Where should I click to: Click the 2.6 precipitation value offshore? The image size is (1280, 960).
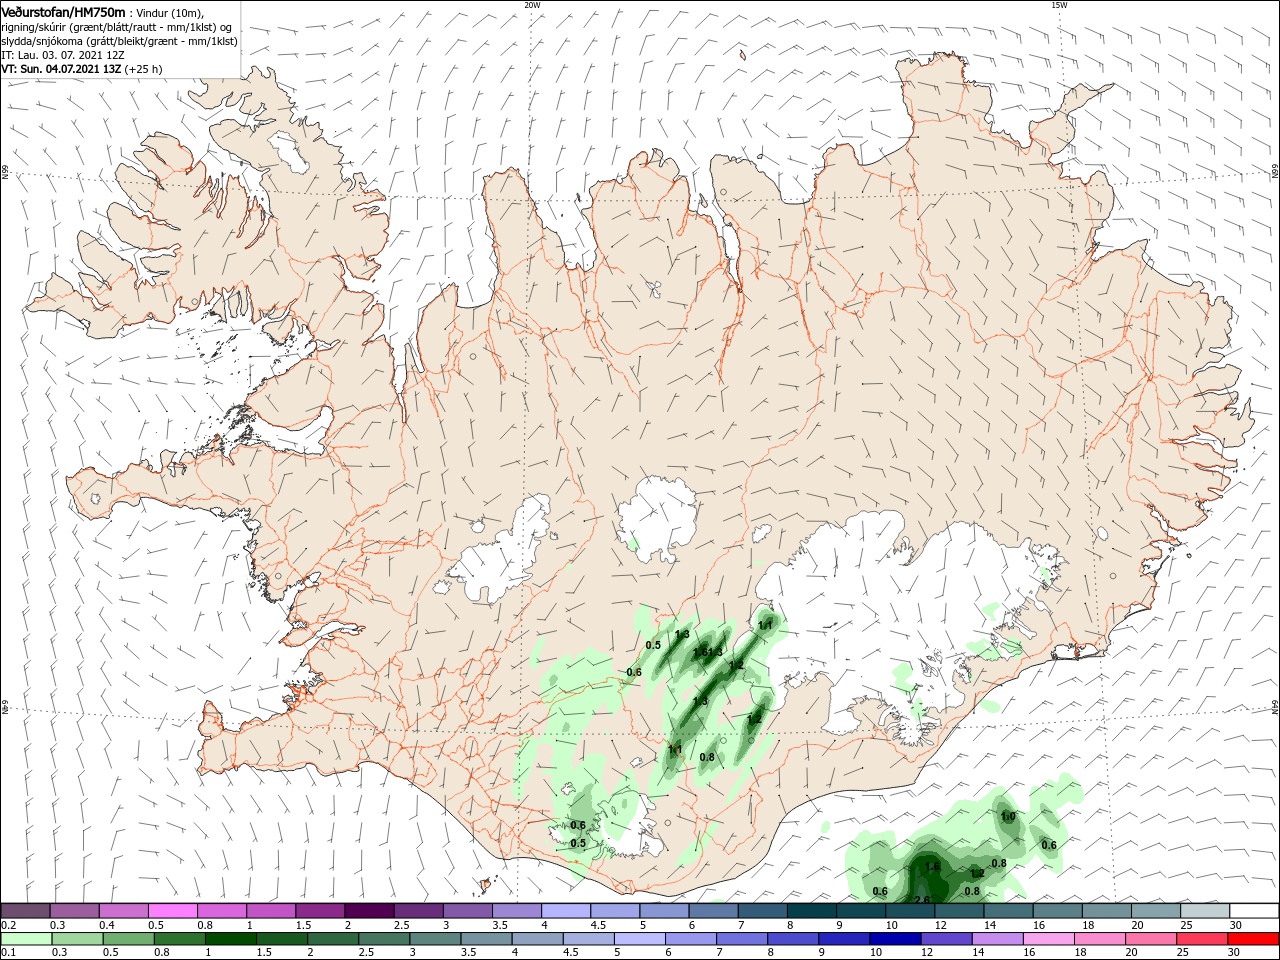click(x=922, y=900)
